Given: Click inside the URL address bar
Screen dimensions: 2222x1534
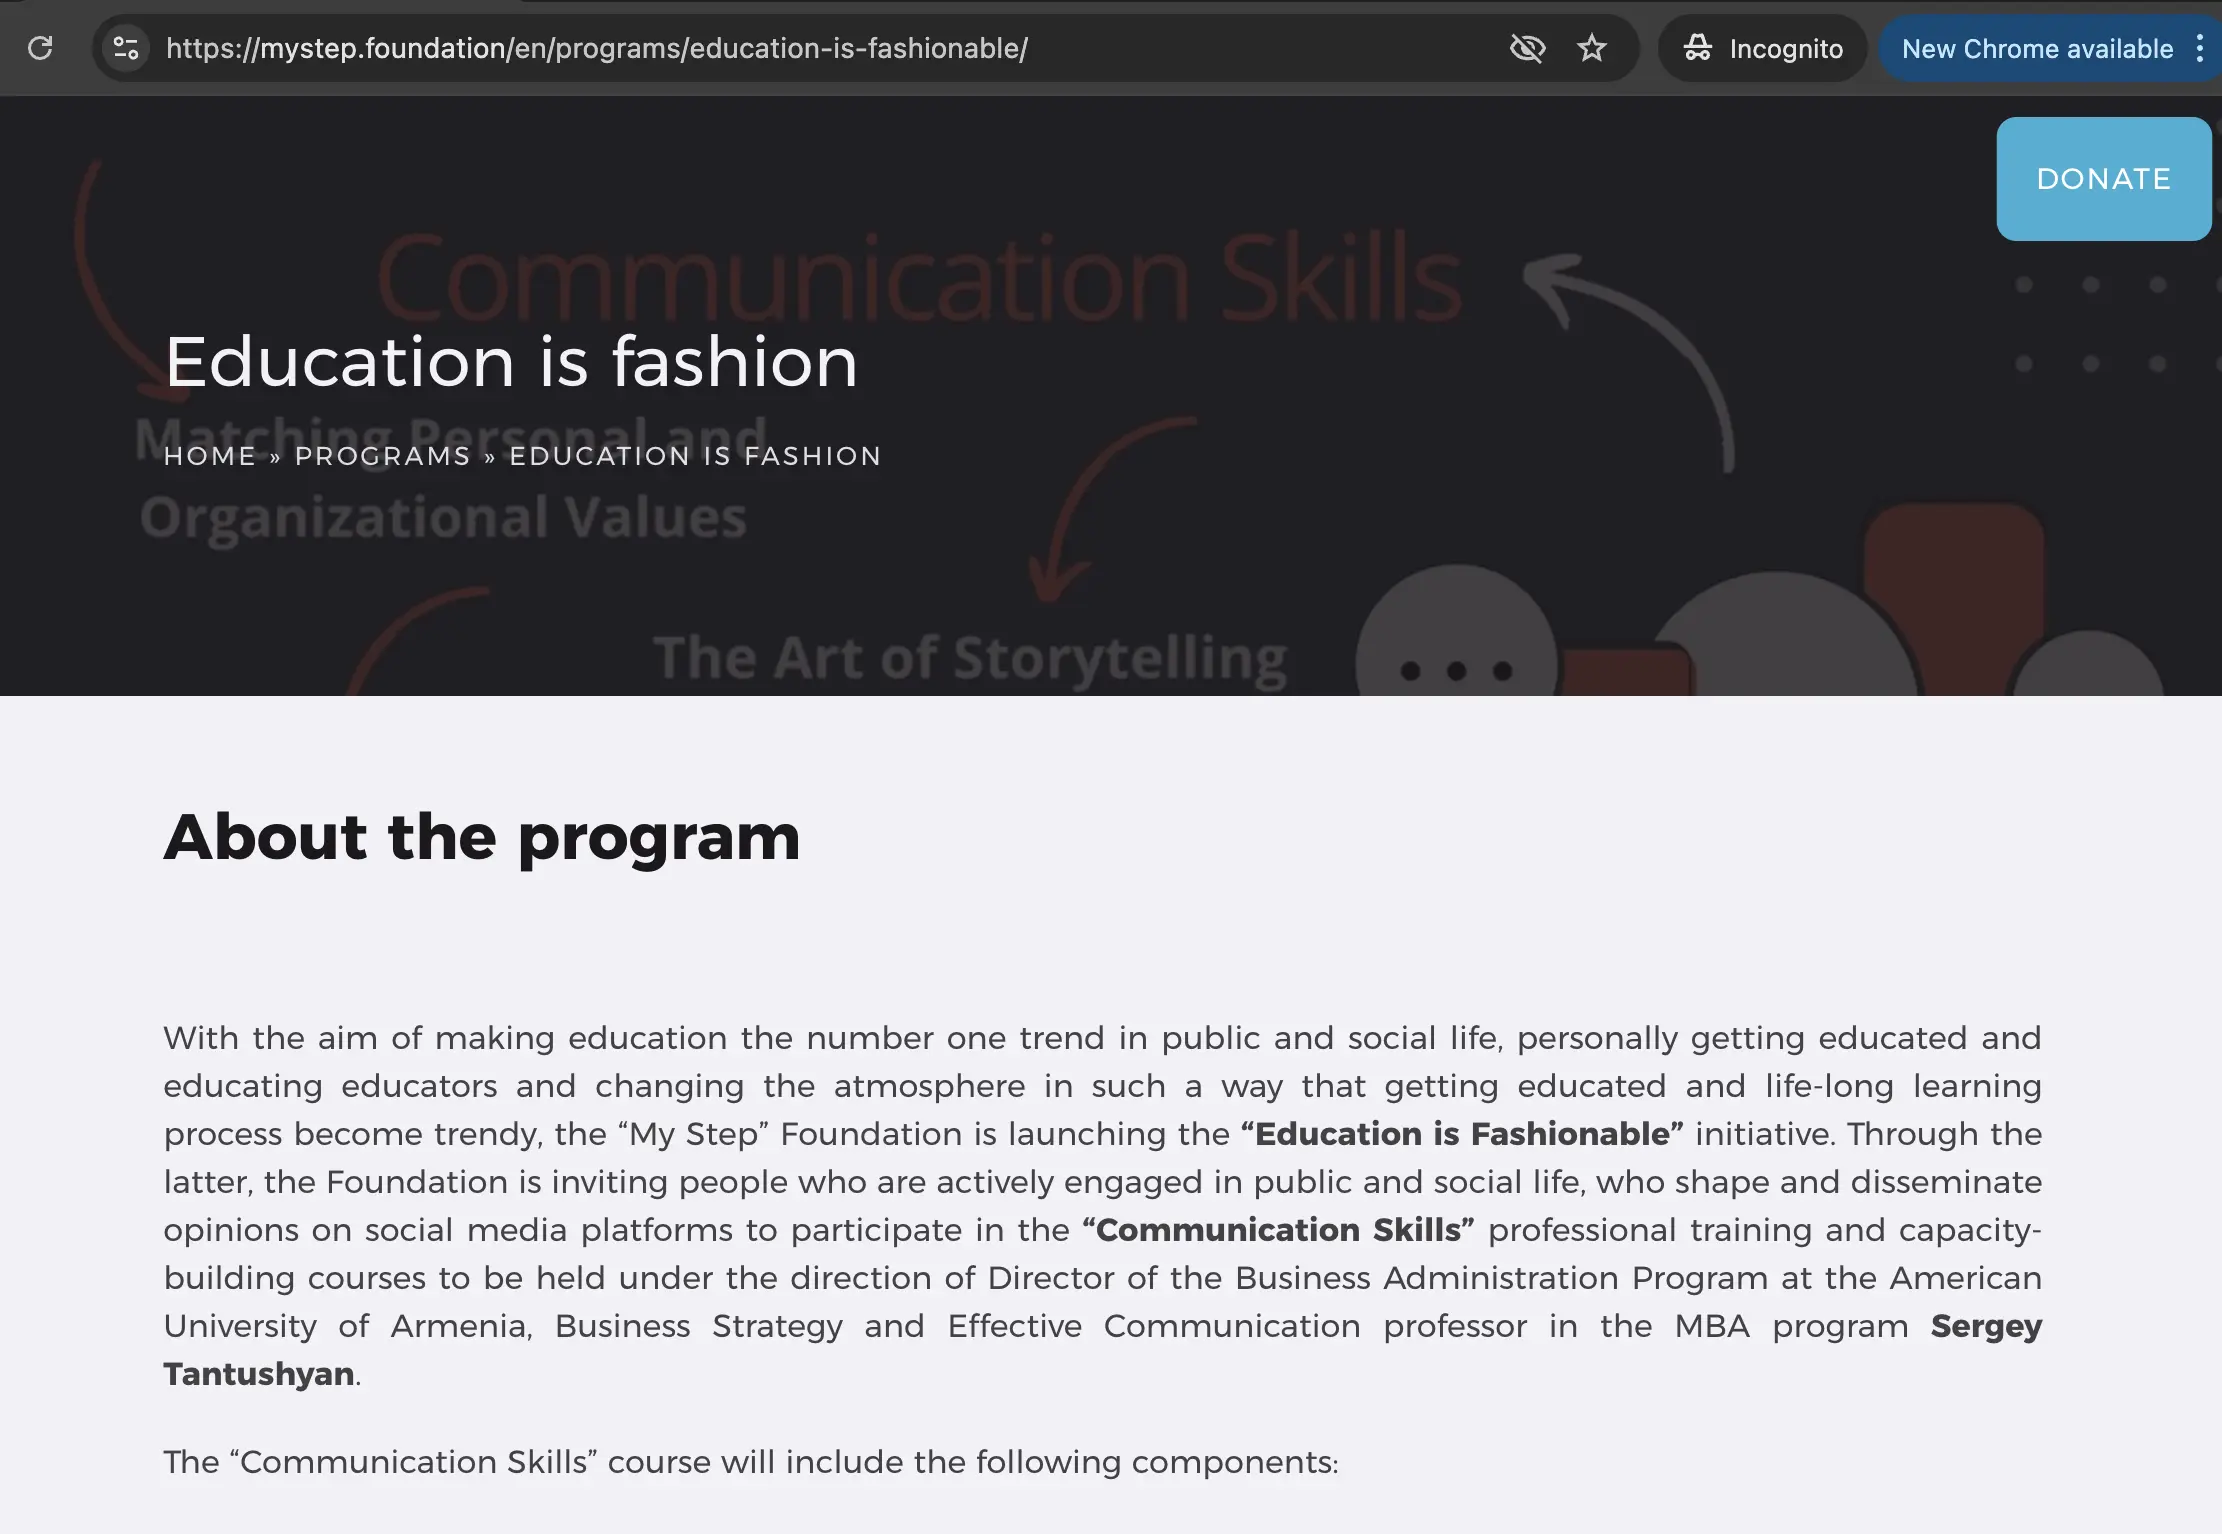Looking at the screenshot, I should [x=600, y=48].
